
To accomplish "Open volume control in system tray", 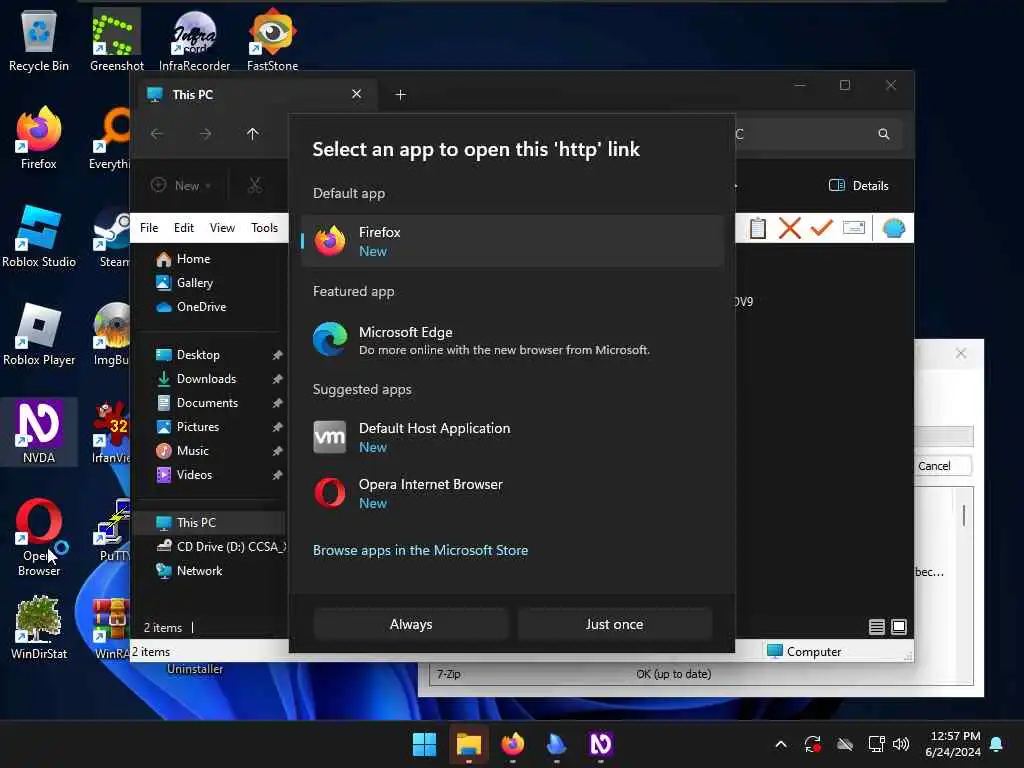I will coord(901,744).
